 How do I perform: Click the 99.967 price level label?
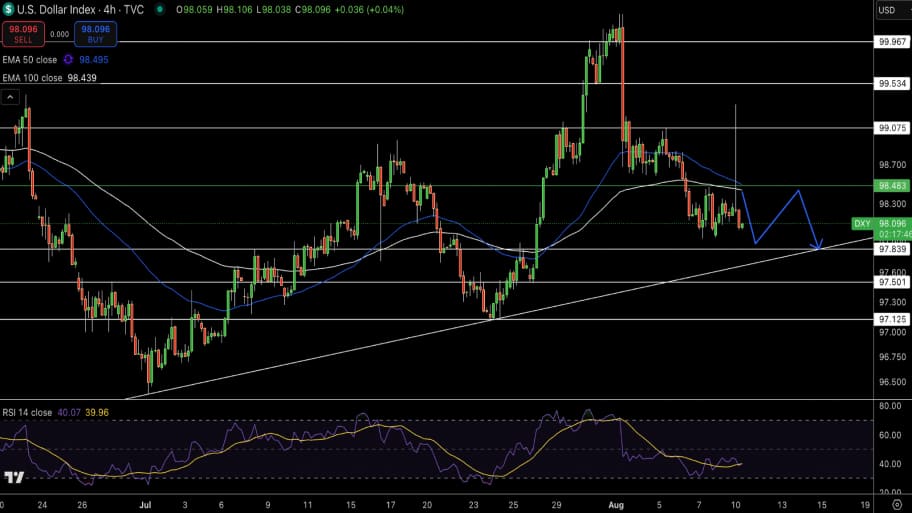pyautogui.click(x=892, y=42)
